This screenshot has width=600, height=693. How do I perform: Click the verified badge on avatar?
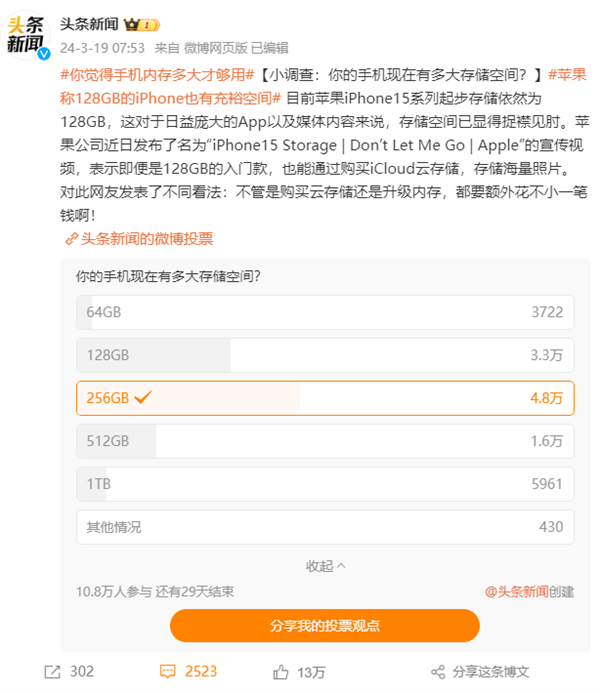pyautogui.click(x=43, y=51)
